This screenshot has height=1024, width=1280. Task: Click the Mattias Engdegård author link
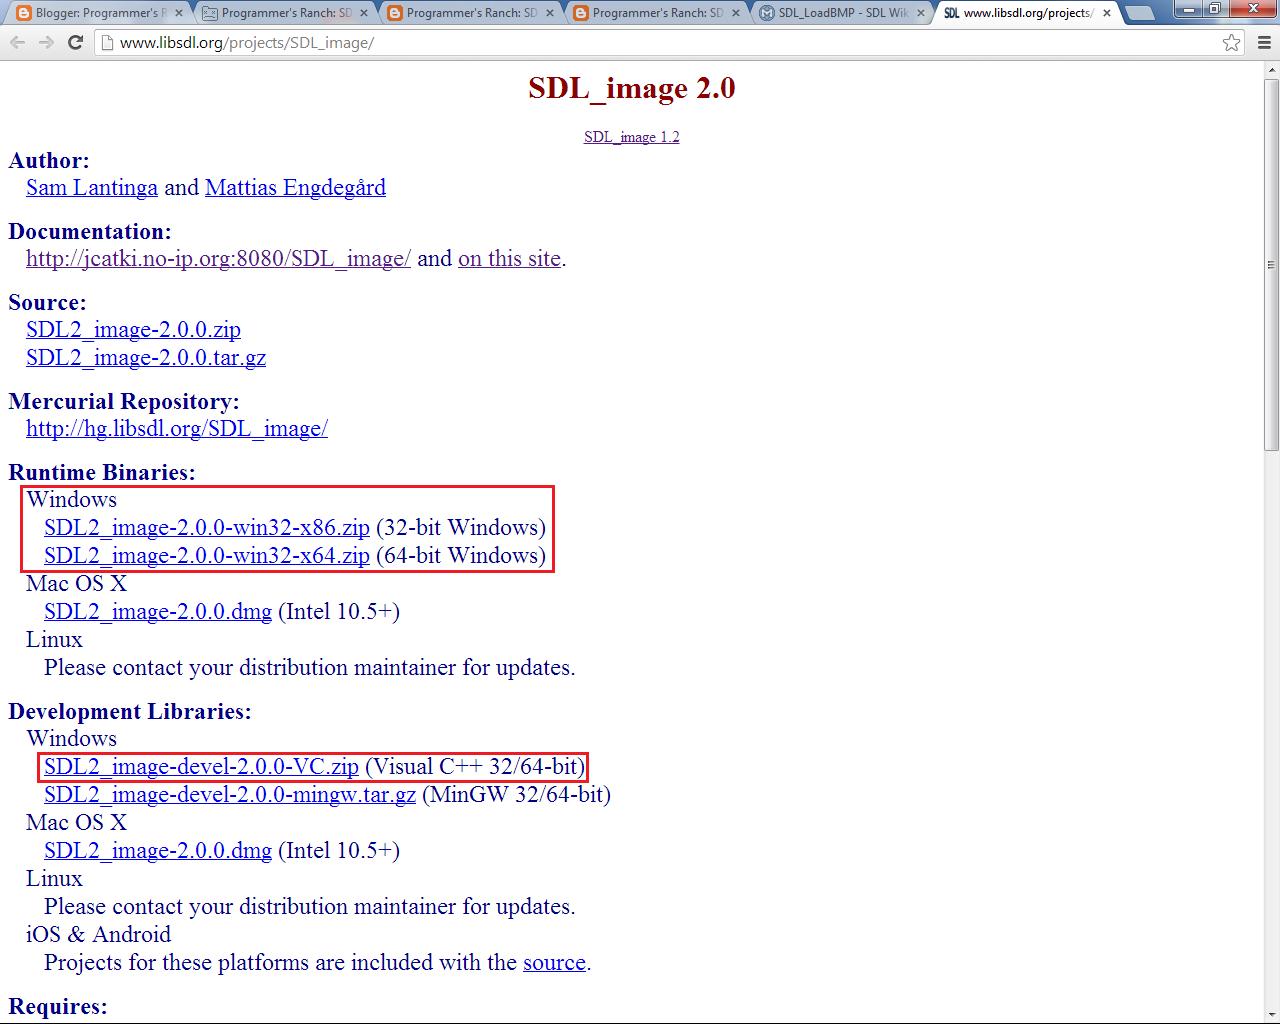click(x=295, y=187)
